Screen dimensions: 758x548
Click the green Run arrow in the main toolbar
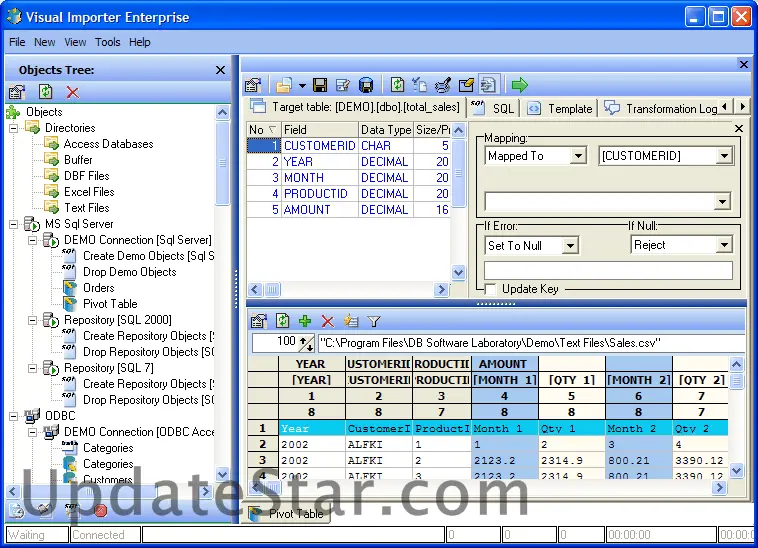[x=519, y=85]
